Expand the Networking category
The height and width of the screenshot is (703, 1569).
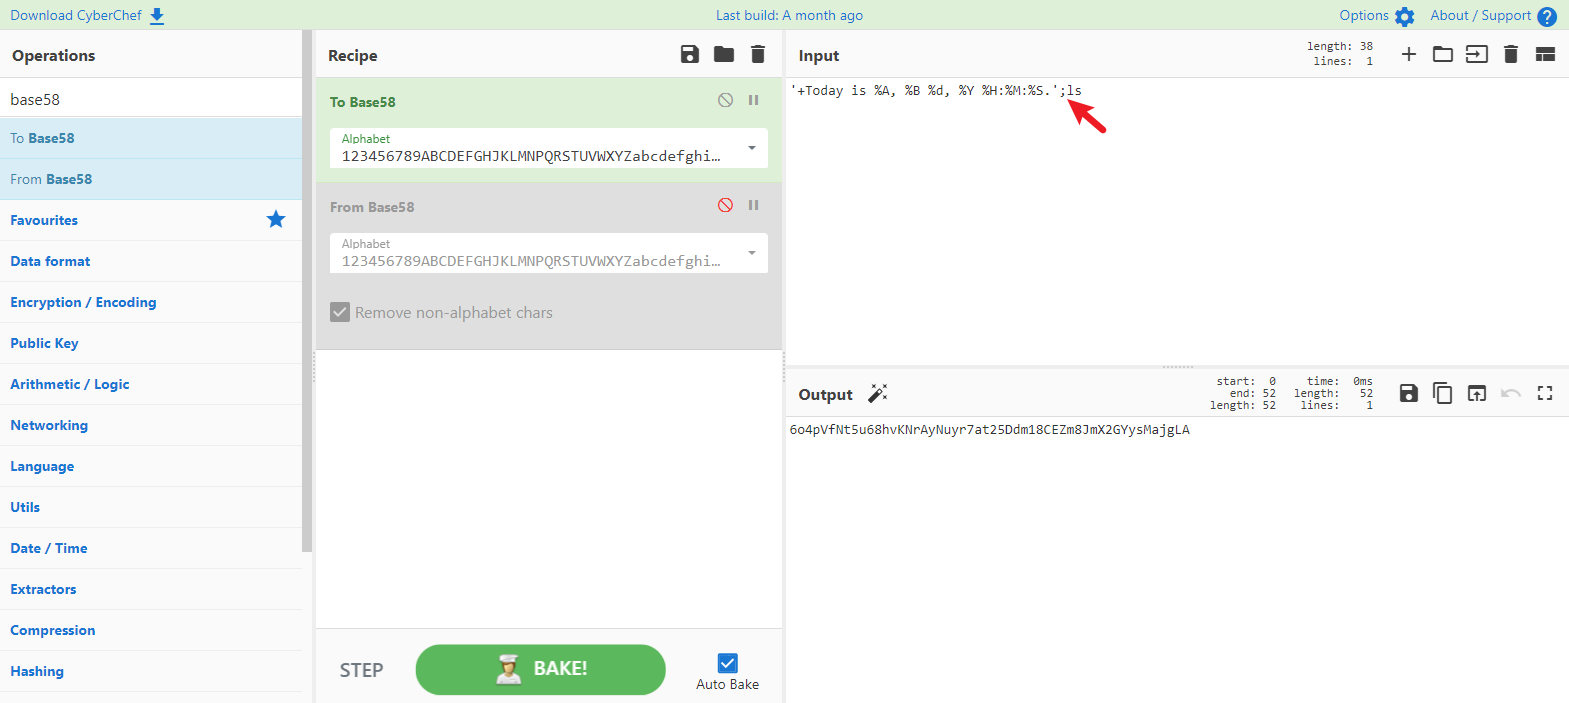[151, 425]
